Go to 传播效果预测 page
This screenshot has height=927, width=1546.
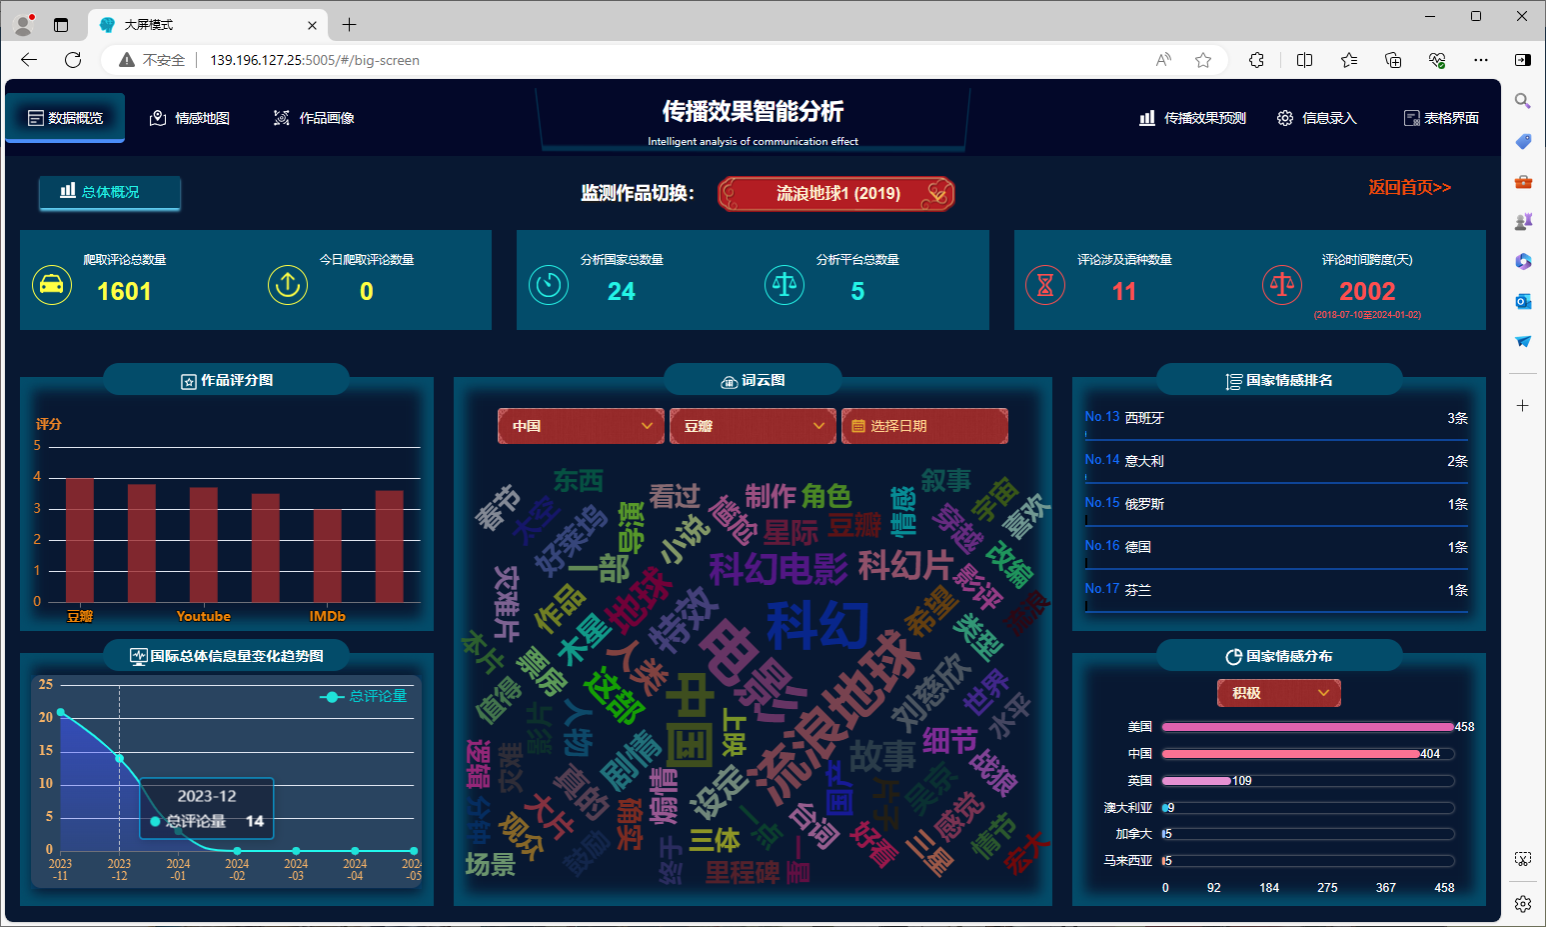(x=1193, y=118)
